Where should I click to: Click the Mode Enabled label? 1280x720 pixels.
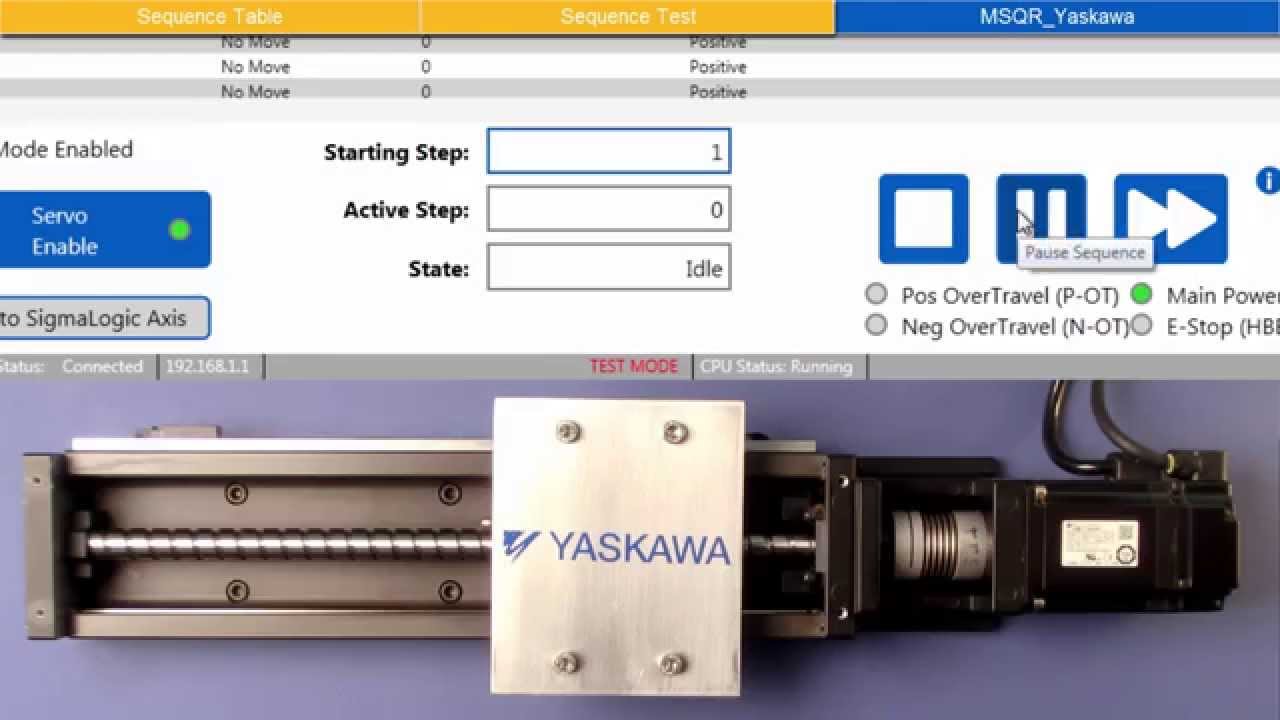tap(66, 149)
